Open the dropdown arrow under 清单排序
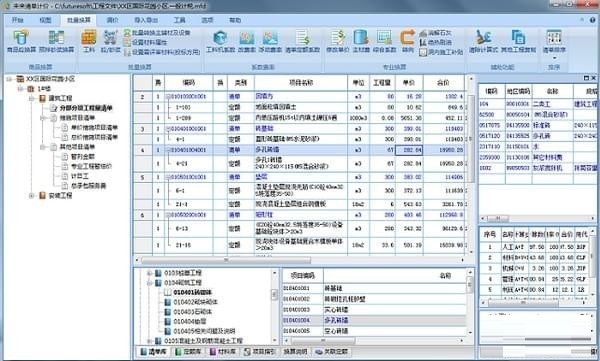This screenshot has width=600, height=361. [x=554, y=58]
